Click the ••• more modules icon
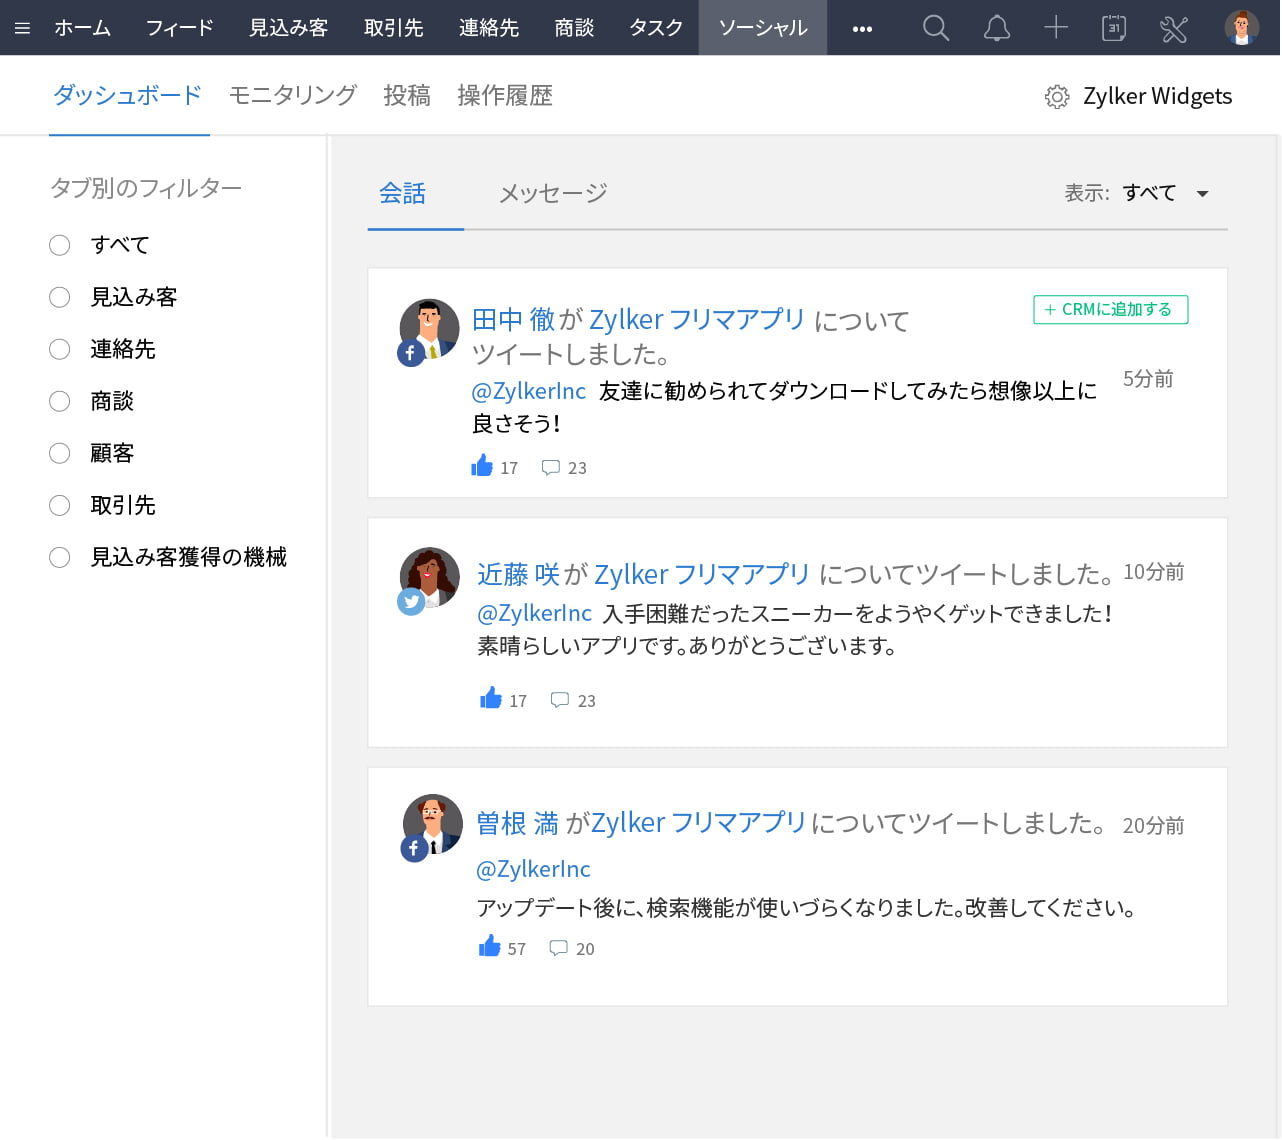The width and height of the screenshot is (1282, 1140). pos(862,29)
